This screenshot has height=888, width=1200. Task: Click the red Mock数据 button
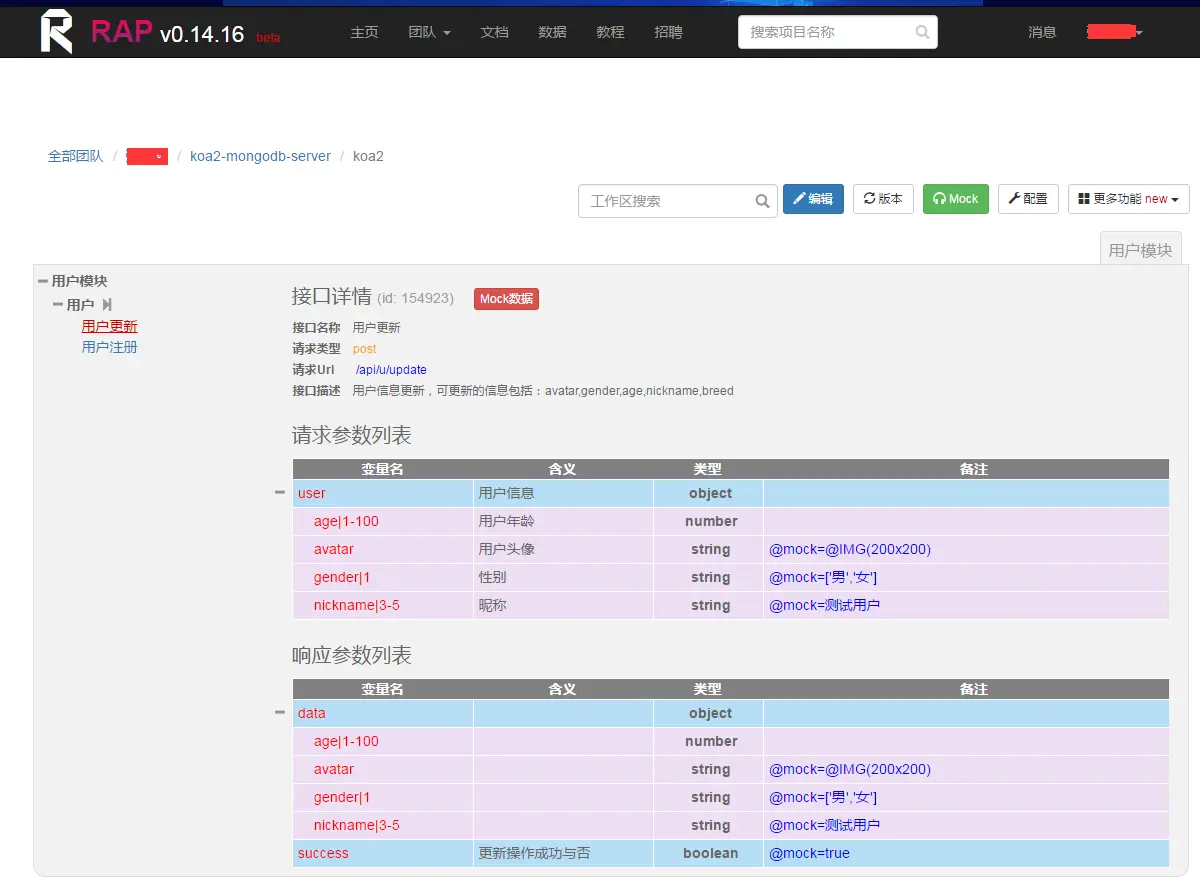coord(506,298)
